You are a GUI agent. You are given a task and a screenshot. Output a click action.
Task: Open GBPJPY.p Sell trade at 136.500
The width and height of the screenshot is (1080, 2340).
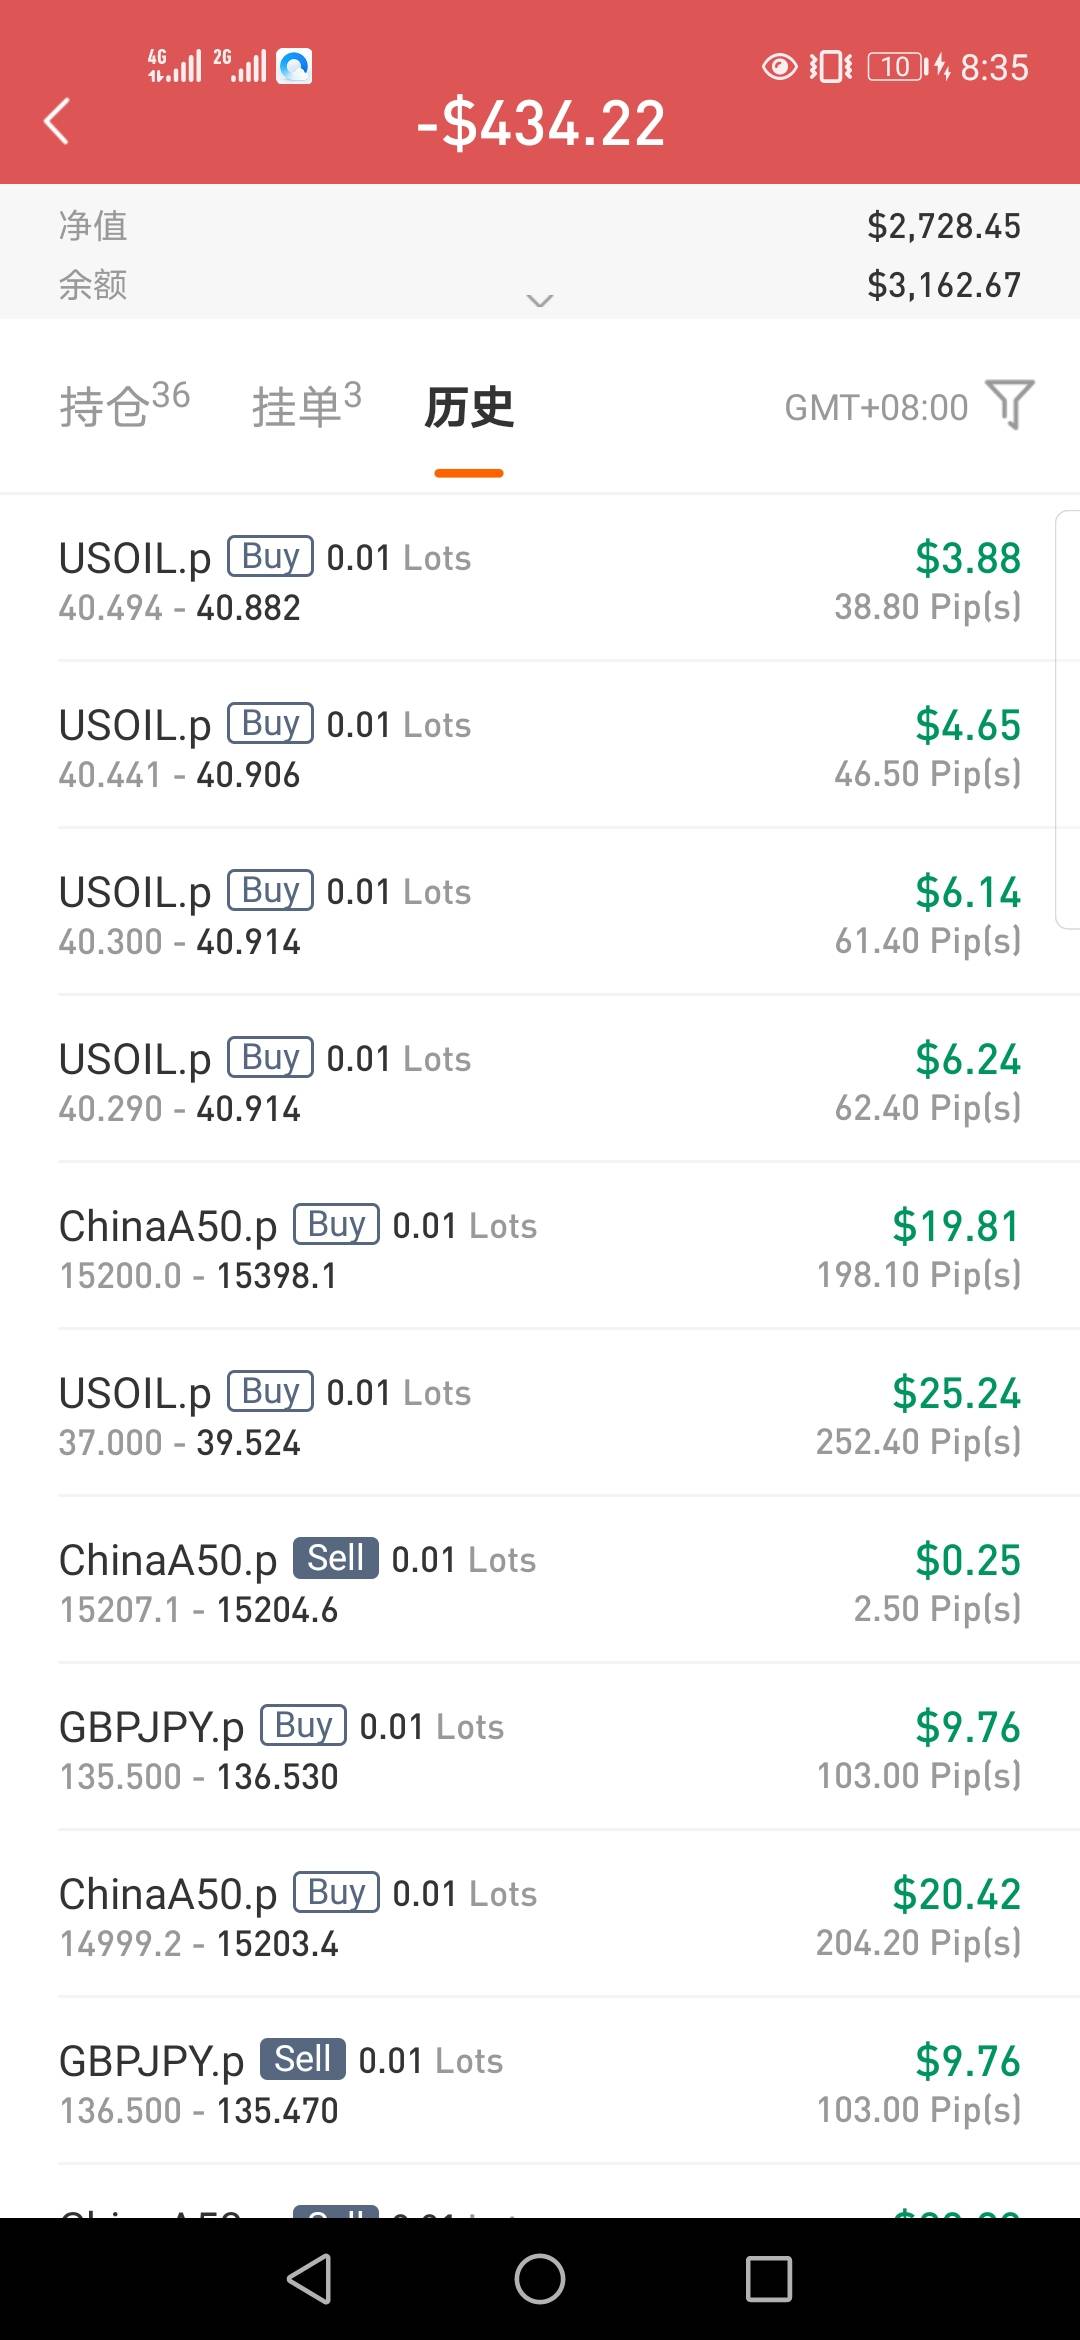(540, 2083)
